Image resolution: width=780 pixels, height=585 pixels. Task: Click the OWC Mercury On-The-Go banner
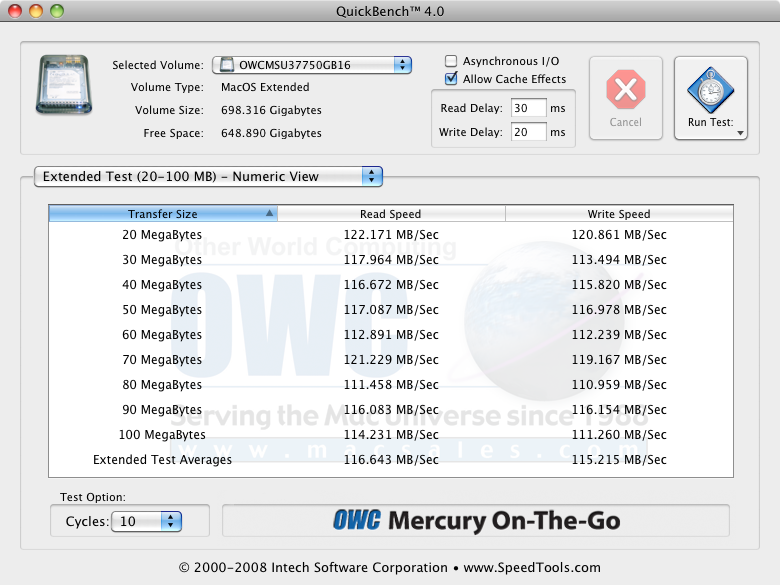tap(475, 521)
